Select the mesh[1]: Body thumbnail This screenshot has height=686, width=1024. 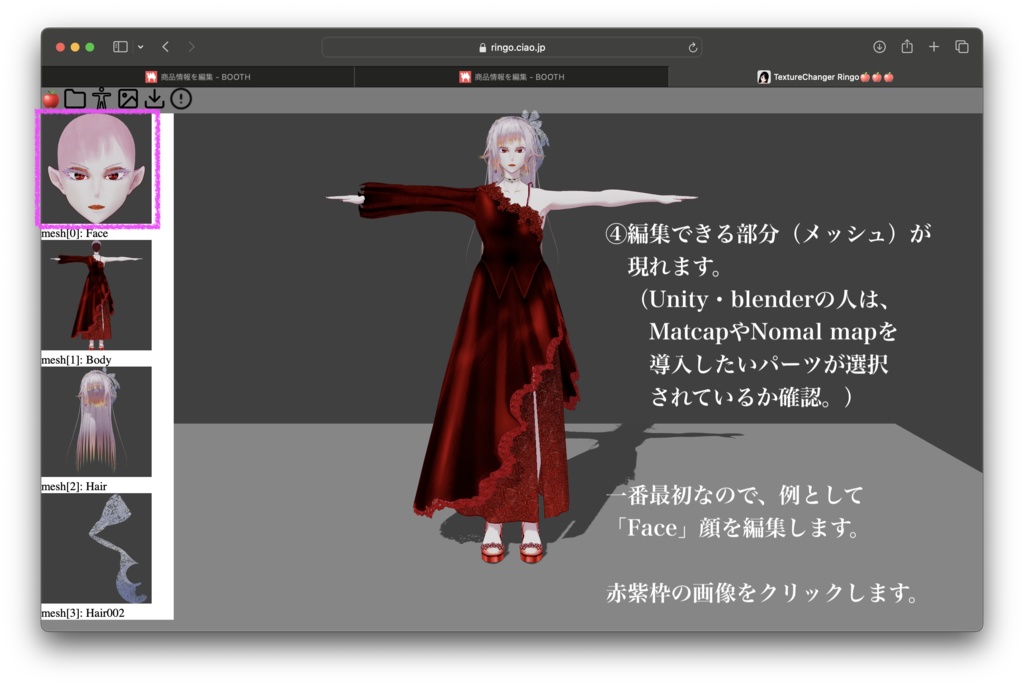click(97, 296)
